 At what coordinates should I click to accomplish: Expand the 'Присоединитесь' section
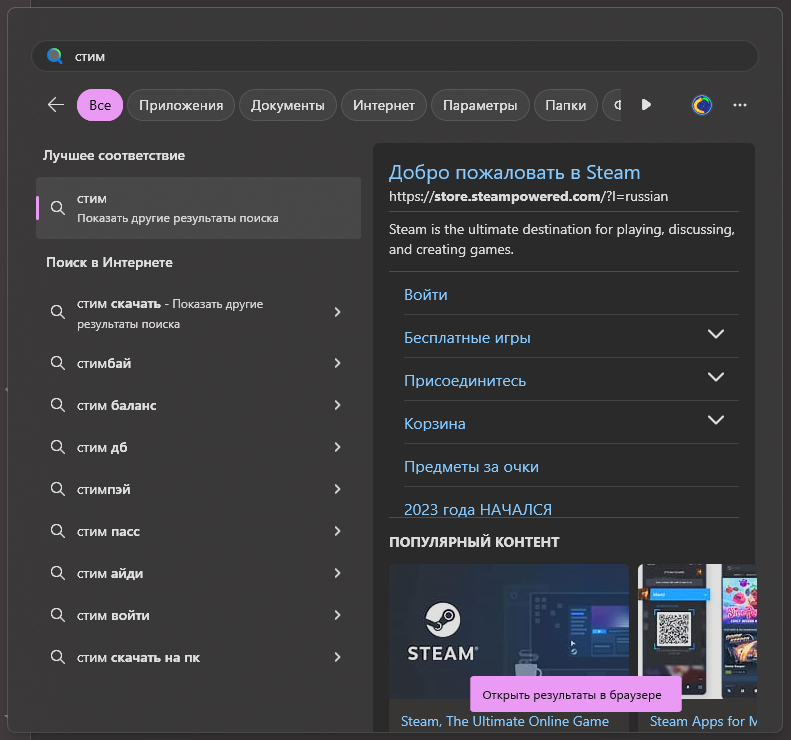tap(716, 377)
